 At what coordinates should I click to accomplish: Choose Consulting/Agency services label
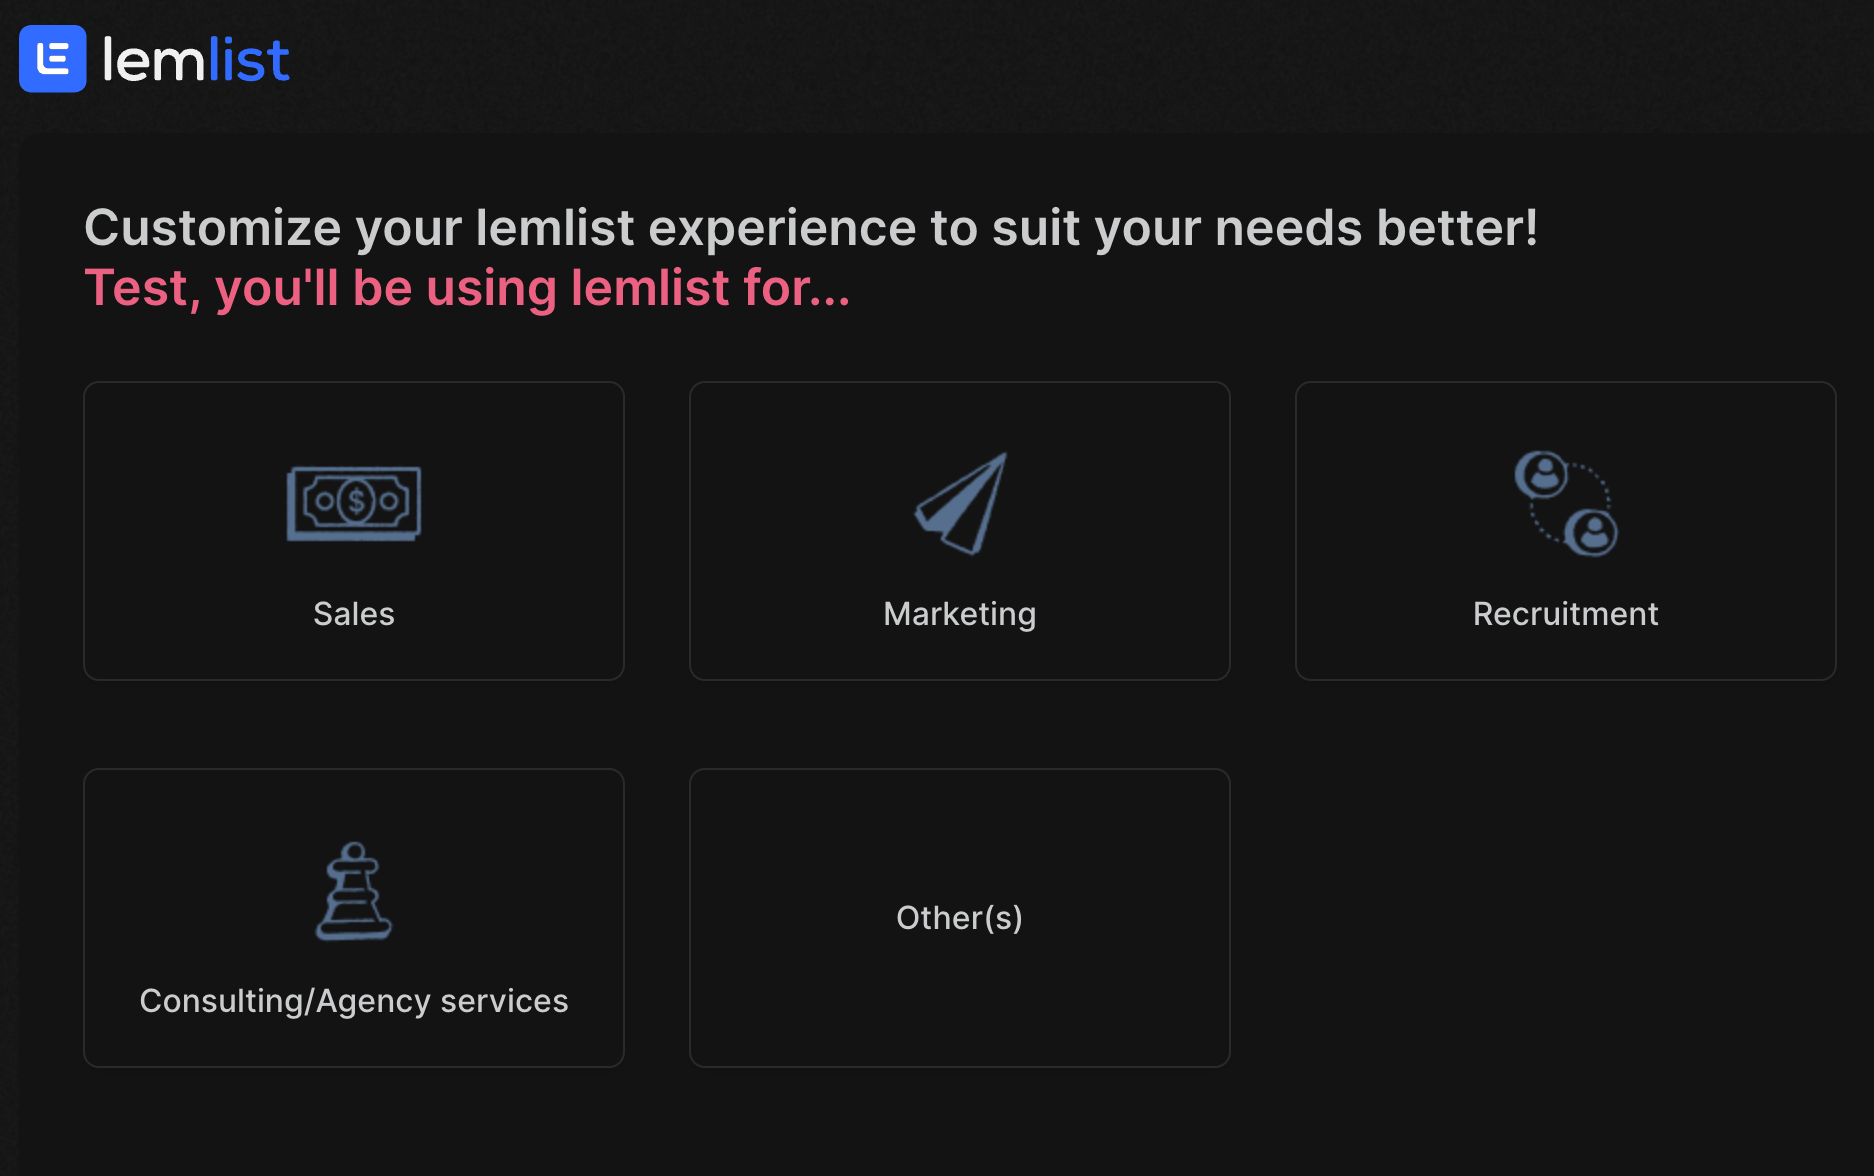point(354,1001)
